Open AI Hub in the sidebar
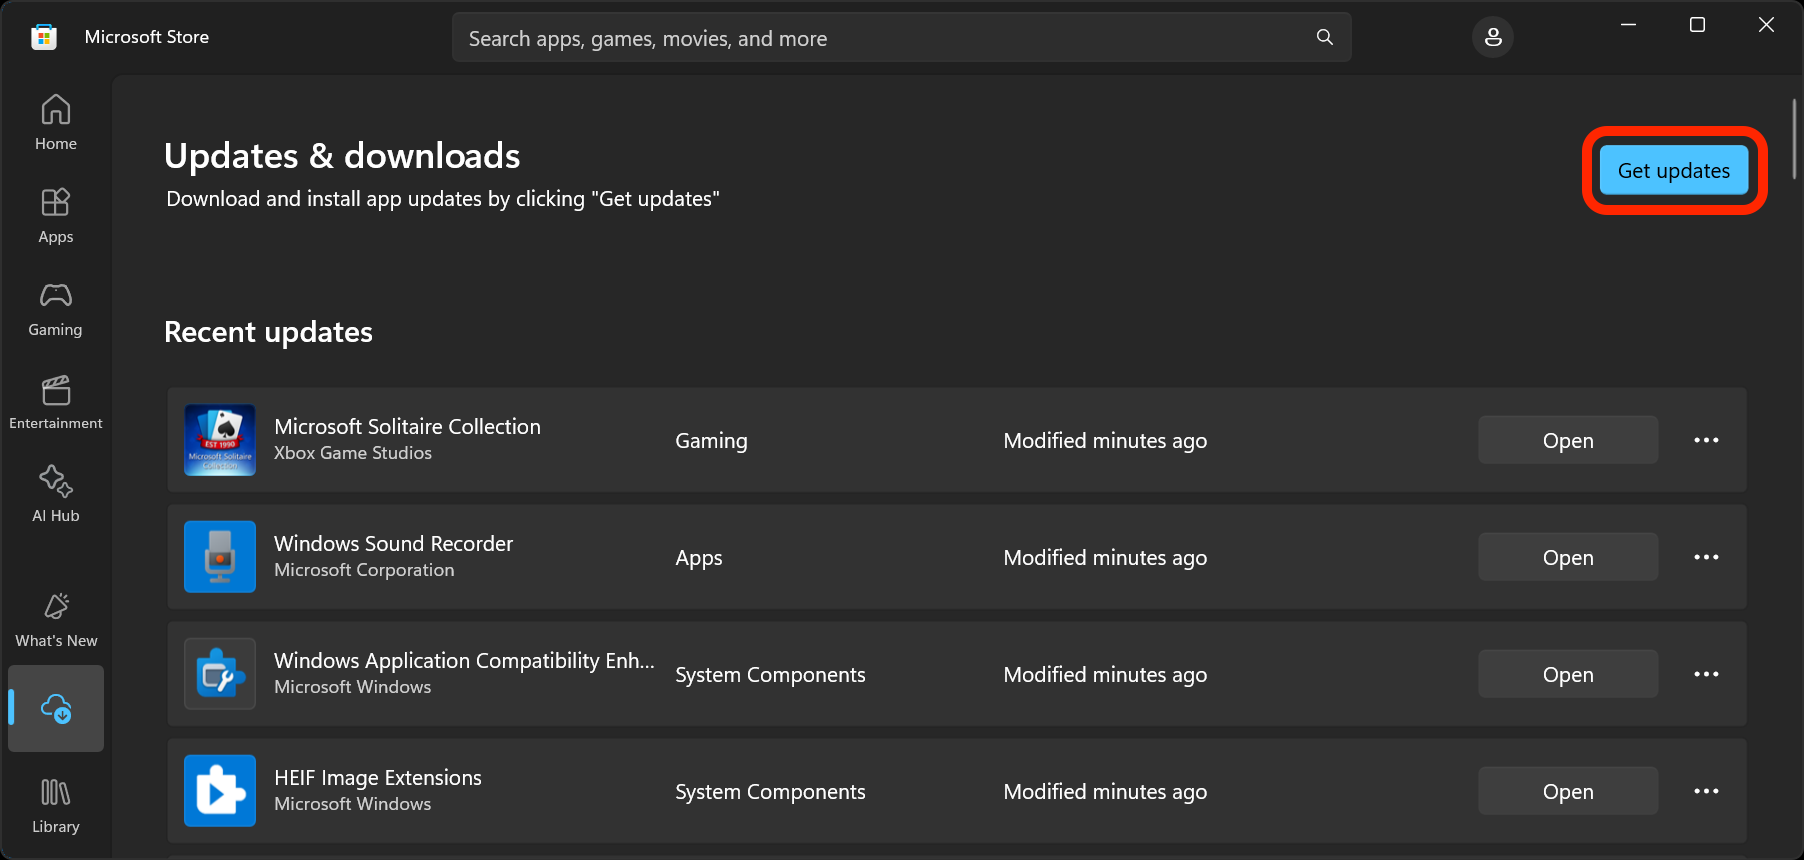 (56, 494)
